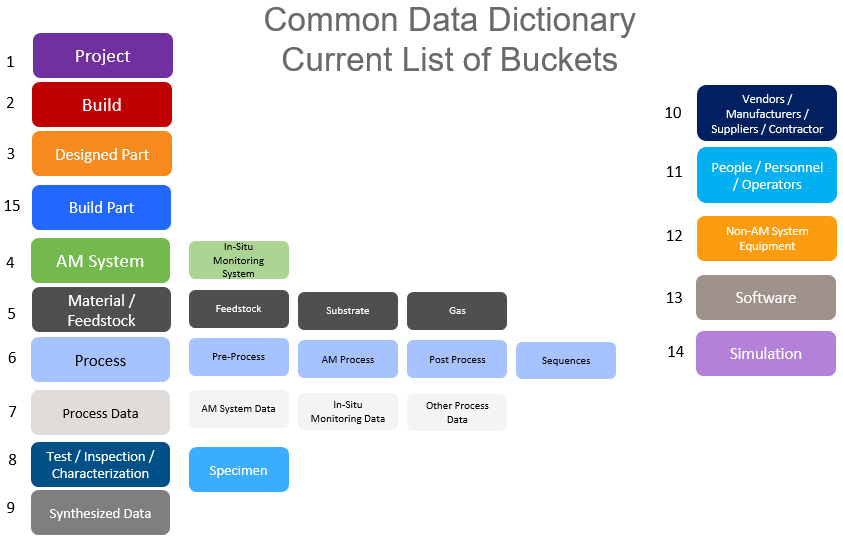
Task: Select the Gas sub-bucket
Action: click(x=457, y=311)
